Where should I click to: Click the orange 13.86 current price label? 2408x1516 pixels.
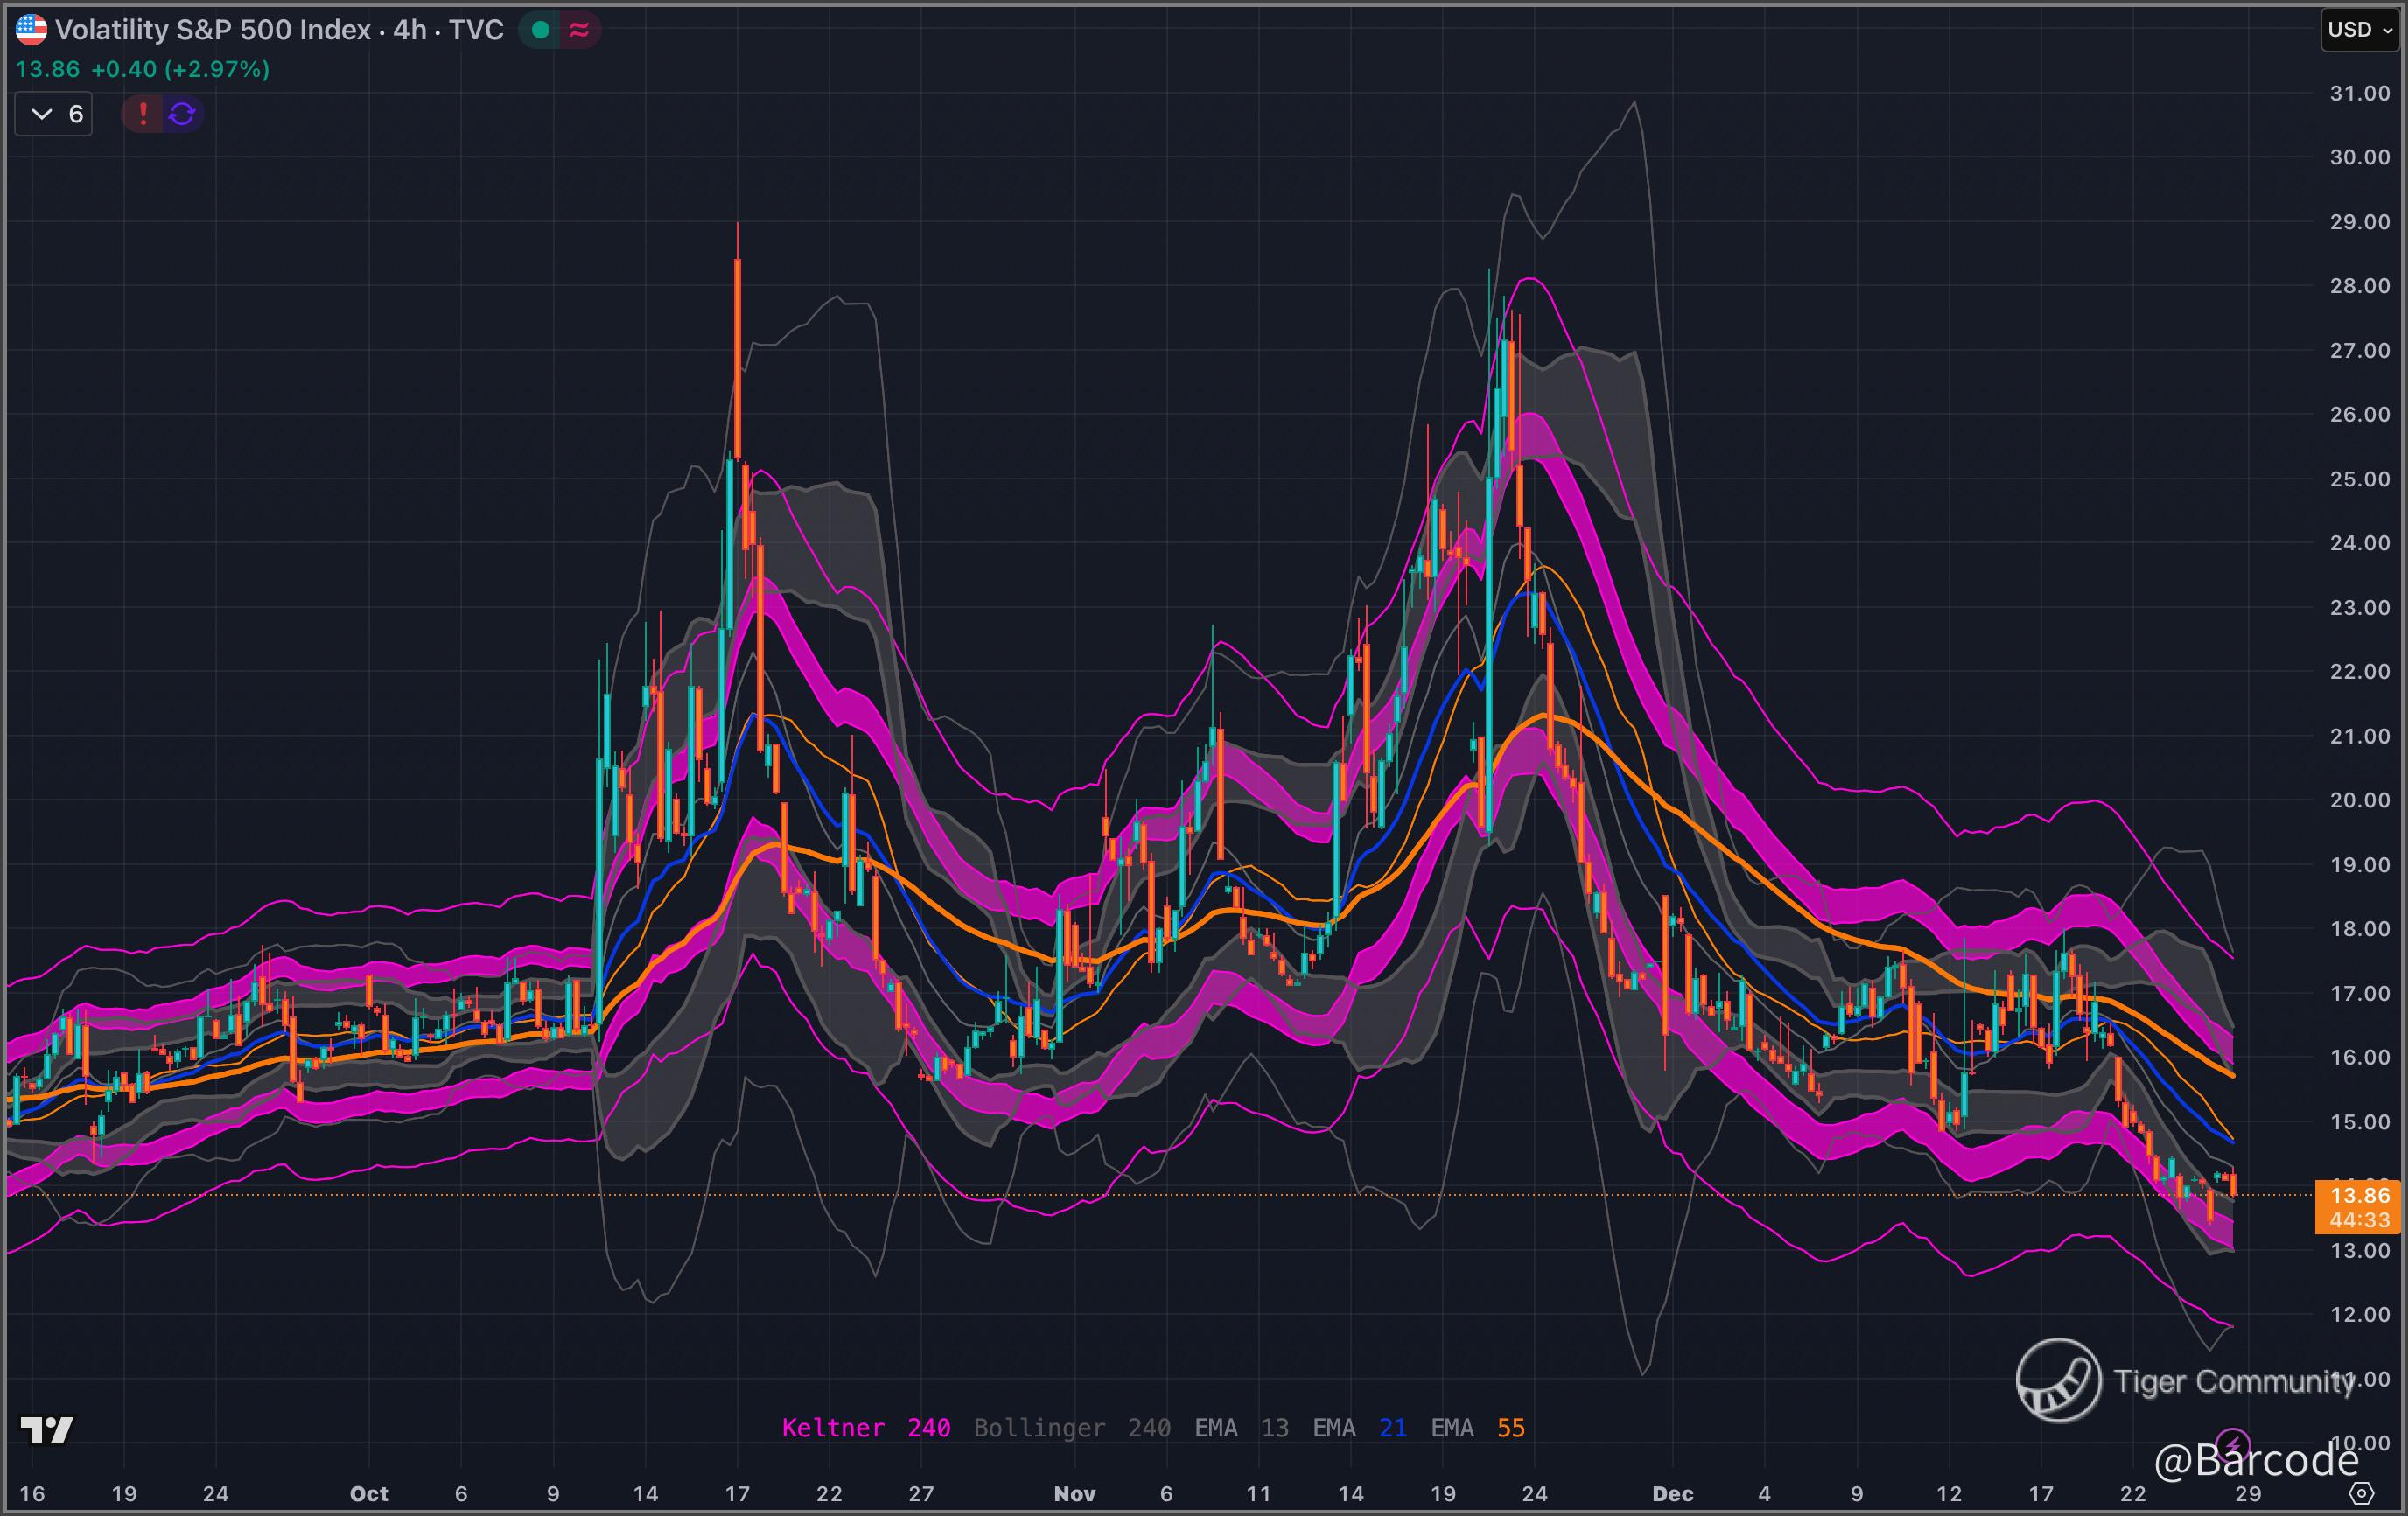click(2359, 1196)
